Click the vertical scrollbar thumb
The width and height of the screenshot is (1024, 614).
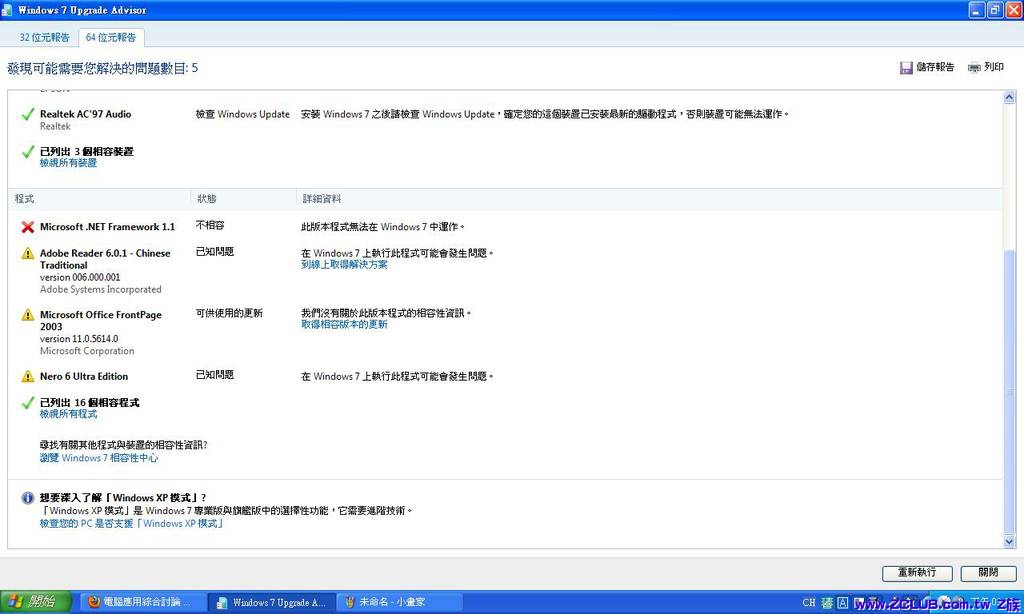(1009, 392)
